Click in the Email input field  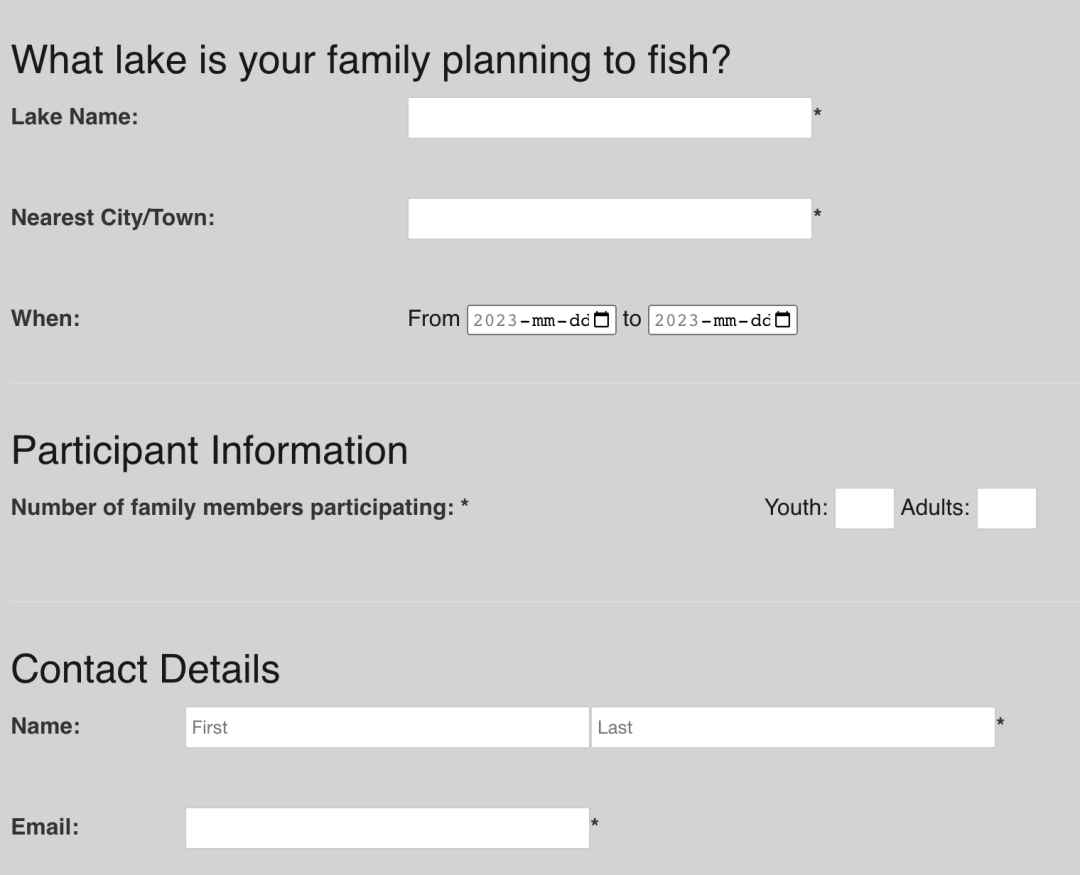tap(387, 828)
